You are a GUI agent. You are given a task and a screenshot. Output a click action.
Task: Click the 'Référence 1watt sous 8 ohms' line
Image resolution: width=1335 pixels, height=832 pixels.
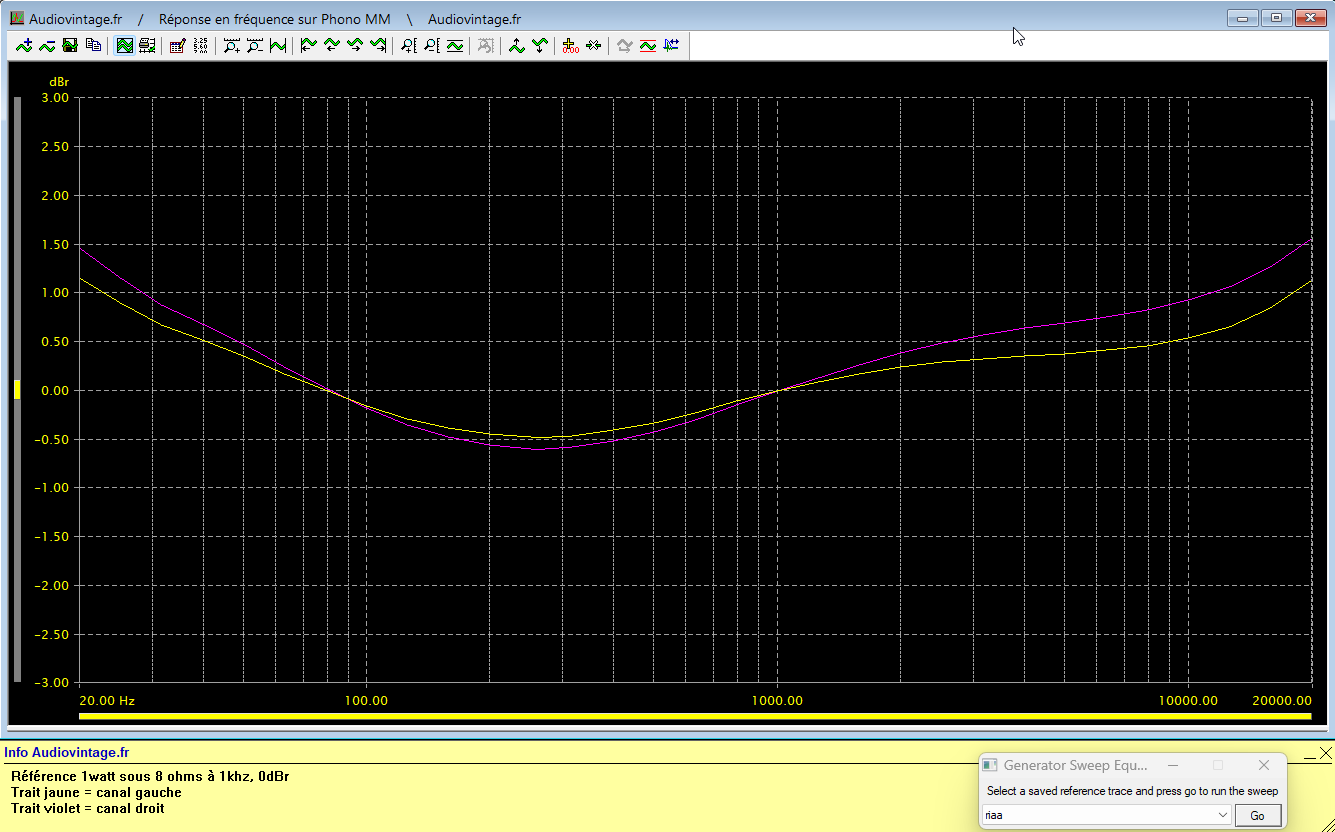pyautogui.click(x=151, y=776)
